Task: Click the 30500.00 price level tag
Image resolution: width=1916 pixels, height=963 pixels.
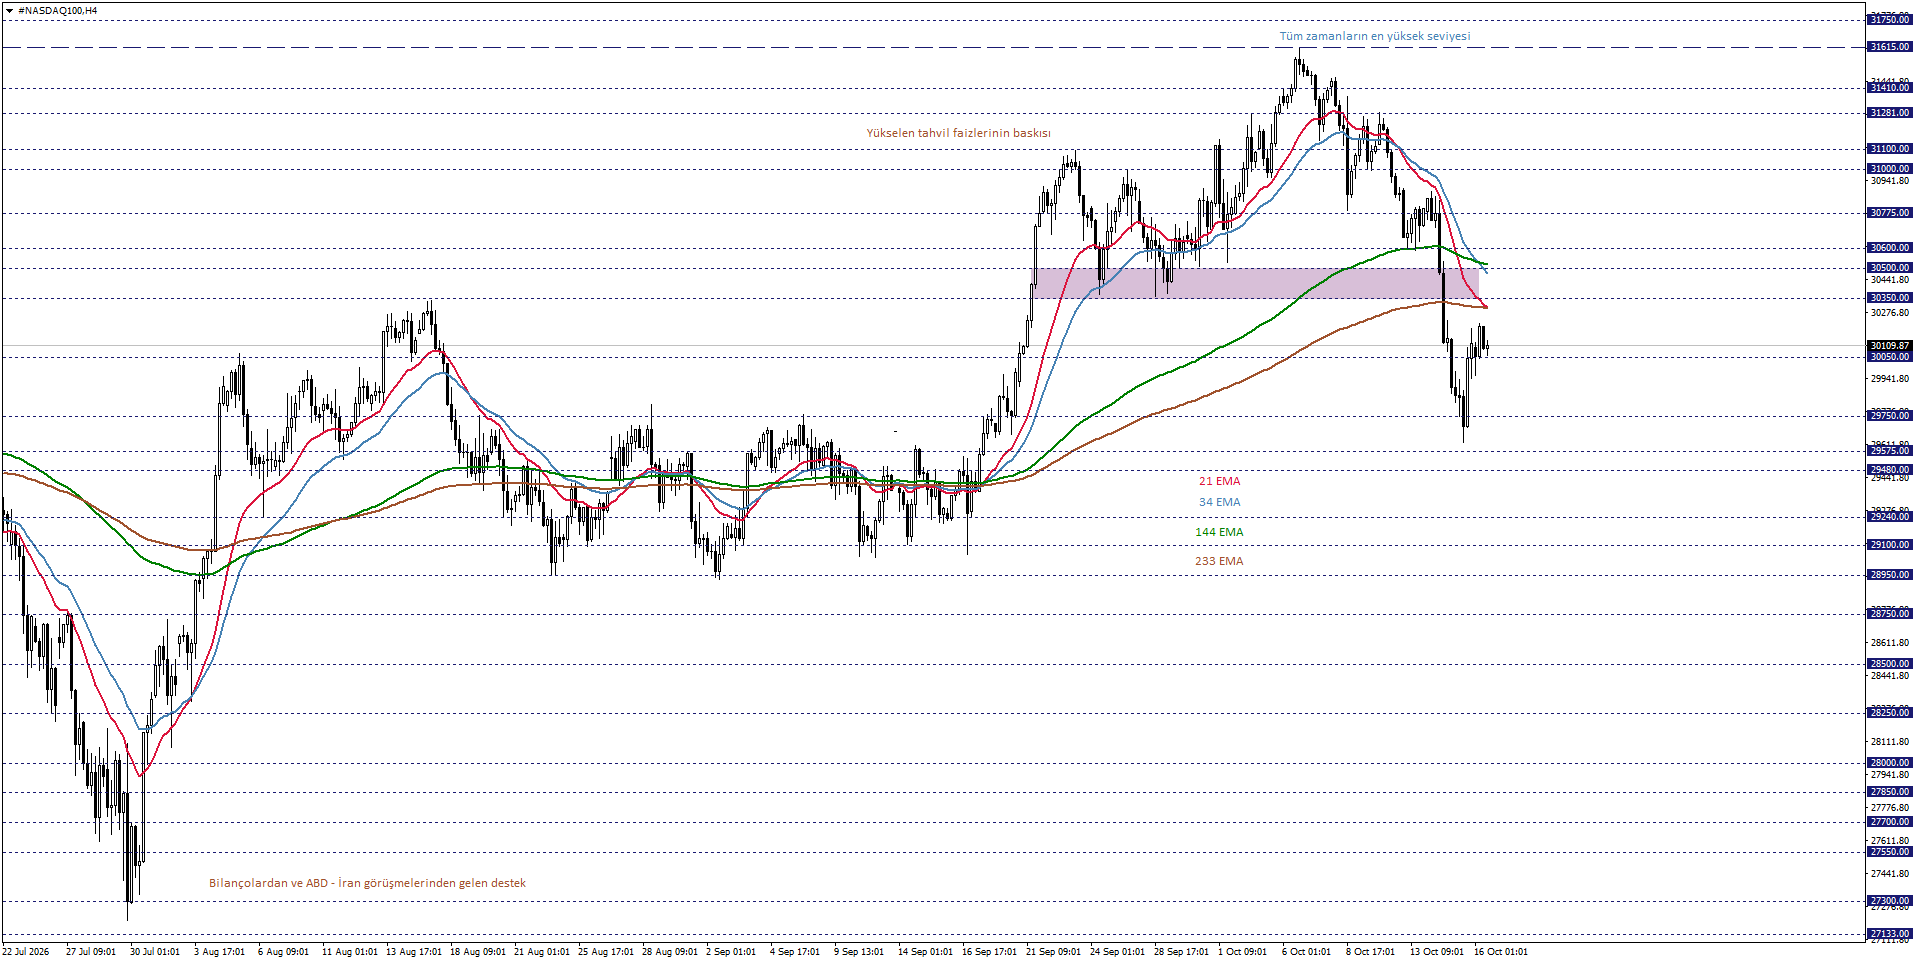Action: point(1889,268)
